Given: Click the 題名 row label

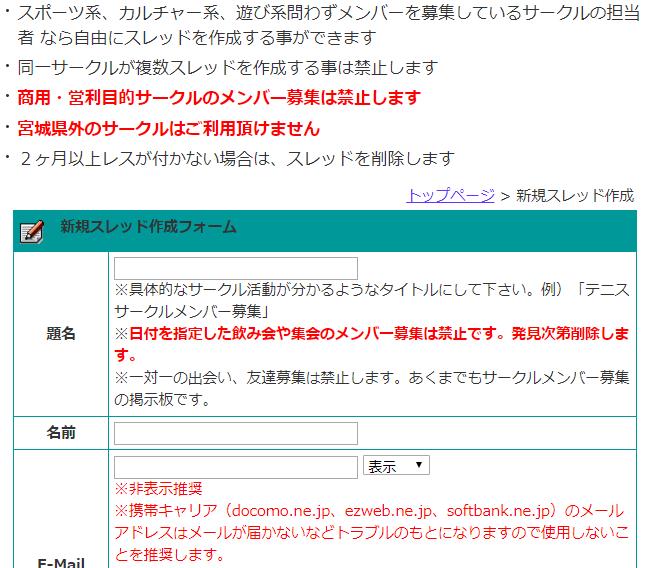Looking at the screenshot, I should tap(61, 333).
